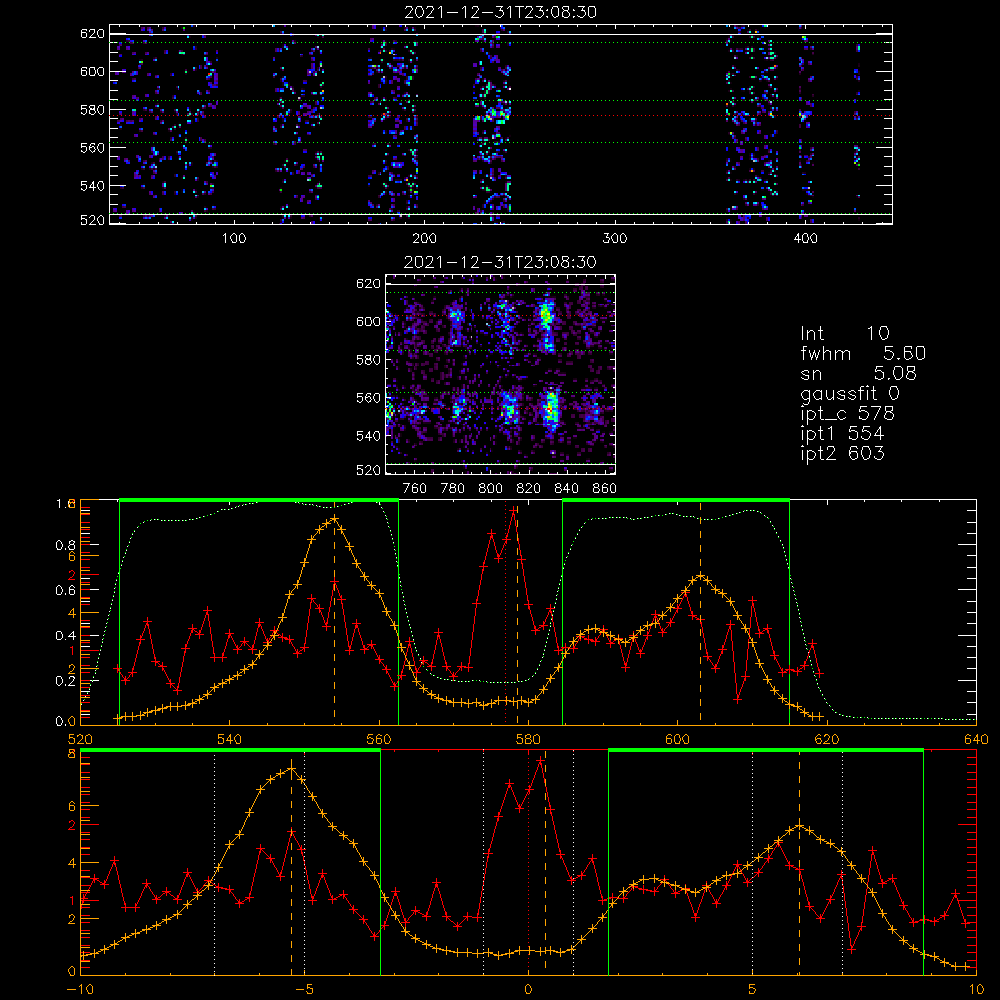Screen dimensions: 1000x1000
Task: Click the orange peak near -5 in bottom plot
Action: point(291,768)
